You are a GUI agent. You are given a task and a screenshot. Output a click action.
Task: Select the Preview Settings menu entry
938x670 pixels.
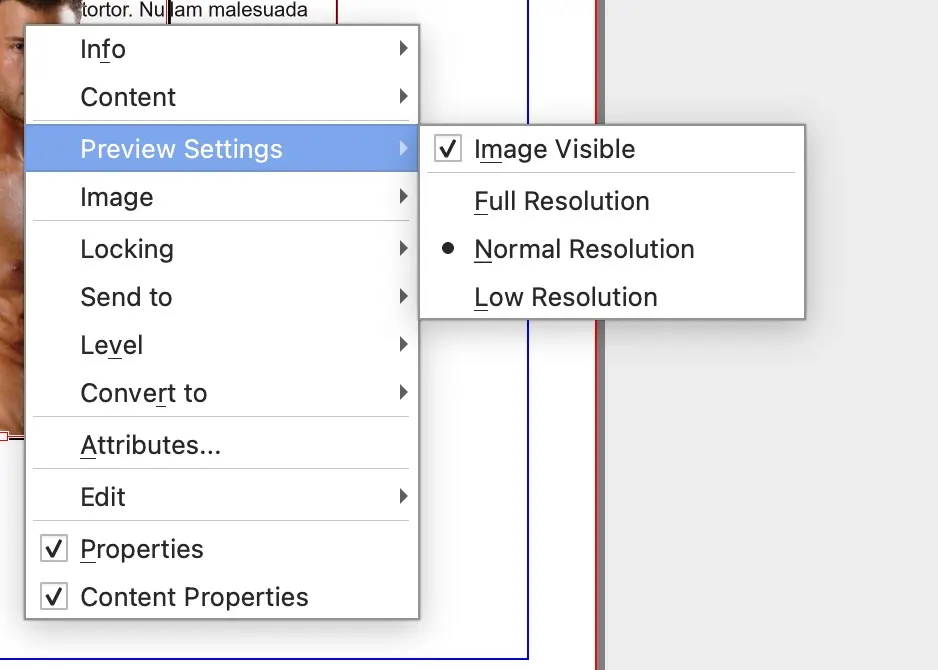click(181, 149)
